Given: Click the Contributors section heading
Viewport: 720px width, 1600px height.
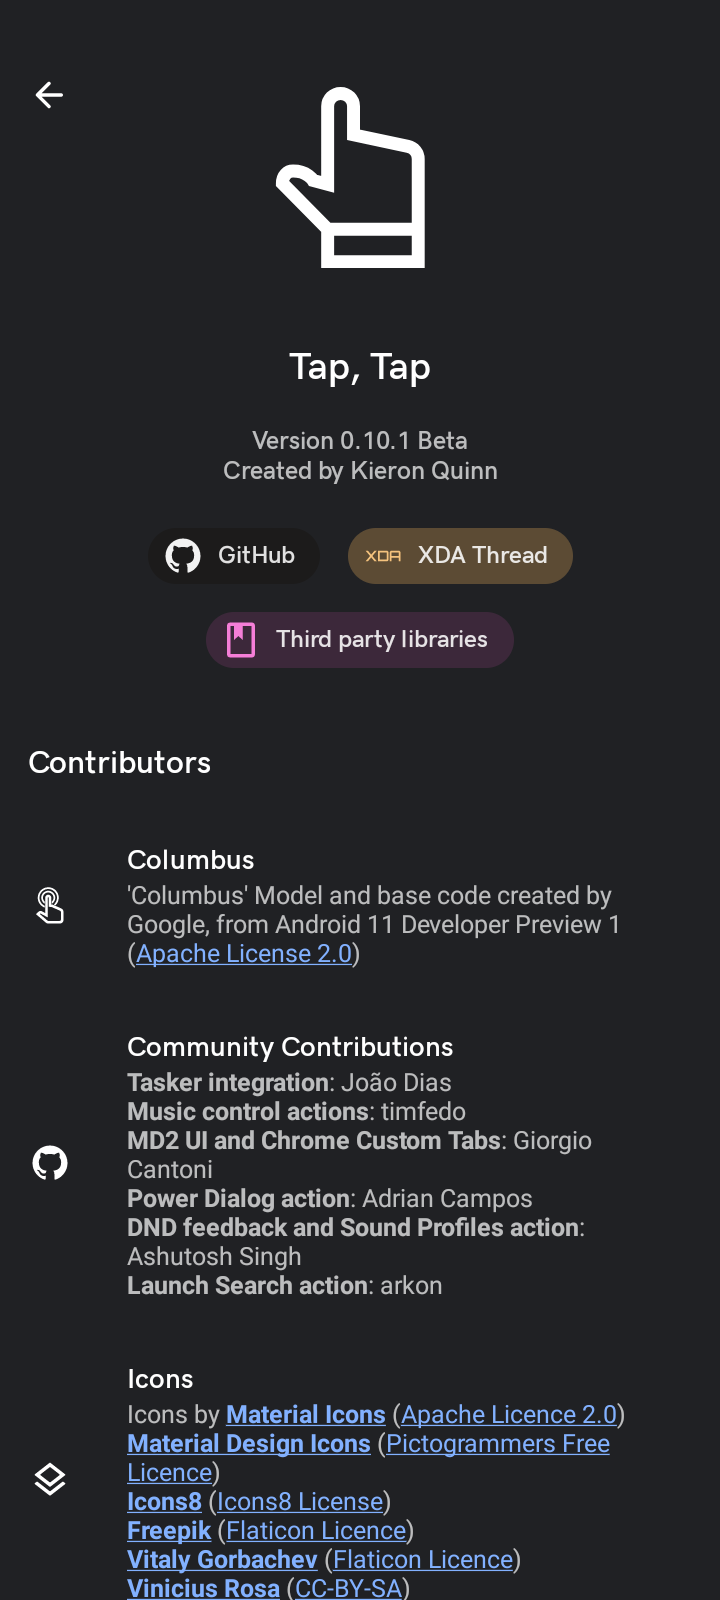Looking at the screenshot, I should [x=120, y=762].
